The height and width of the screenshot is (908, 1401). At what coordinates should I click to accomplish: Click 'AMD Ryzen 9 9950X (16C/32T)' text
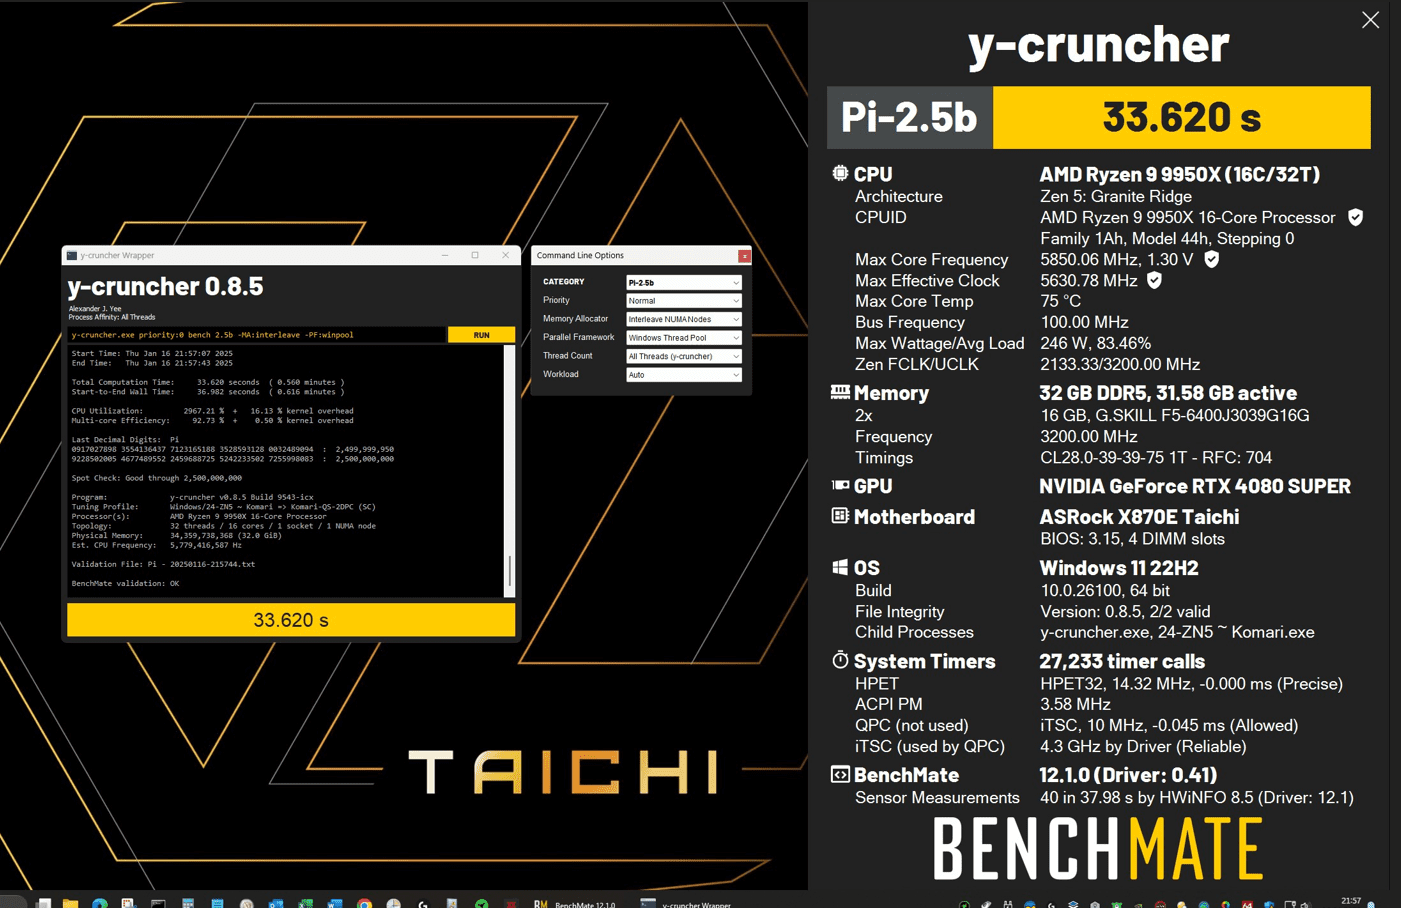click(x=1180, y=174)
